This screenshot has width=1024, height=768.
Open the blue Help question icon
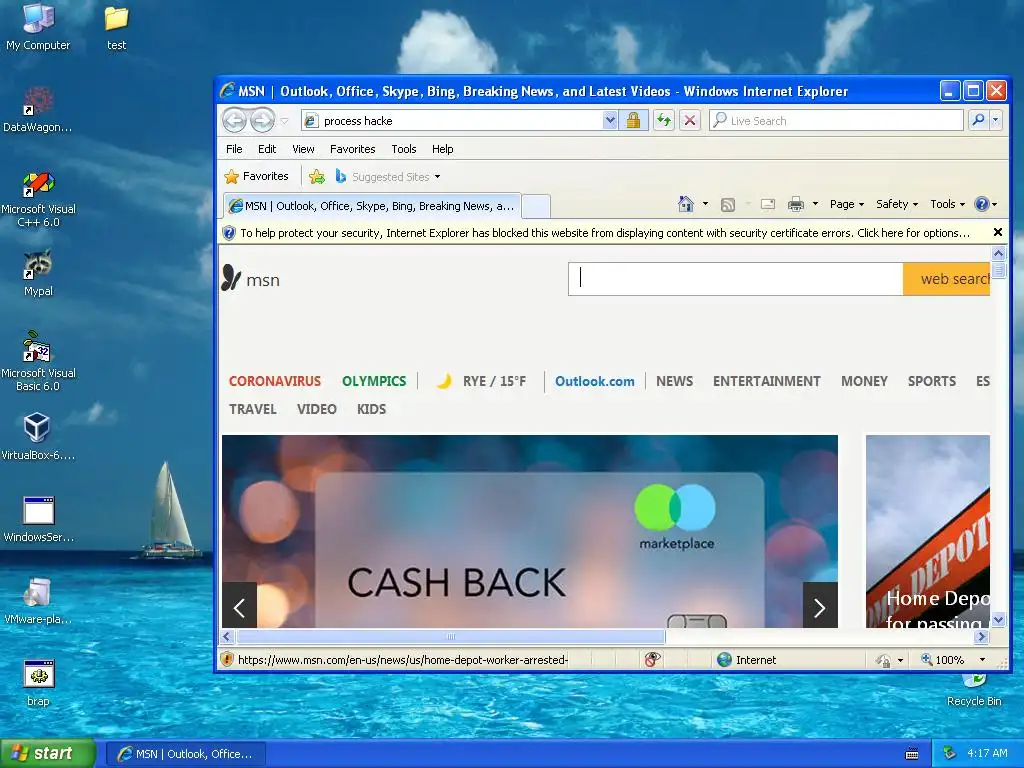982,204
